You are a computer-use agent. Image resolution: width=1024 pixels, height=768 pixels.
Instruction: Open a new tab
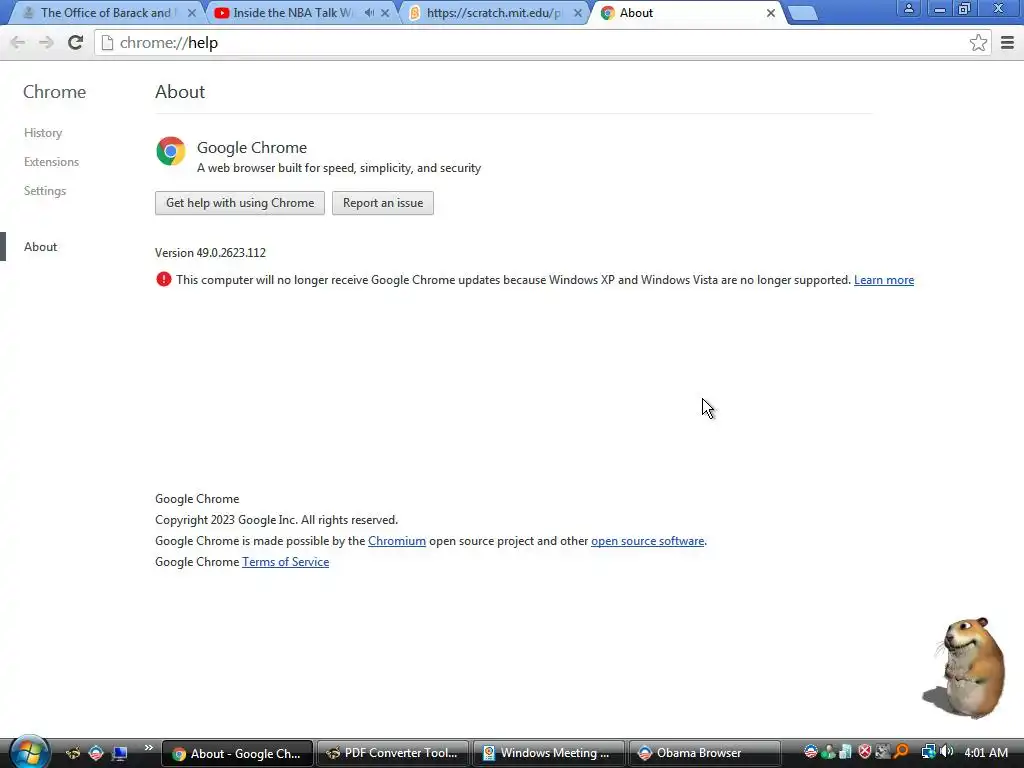(803, 13)
